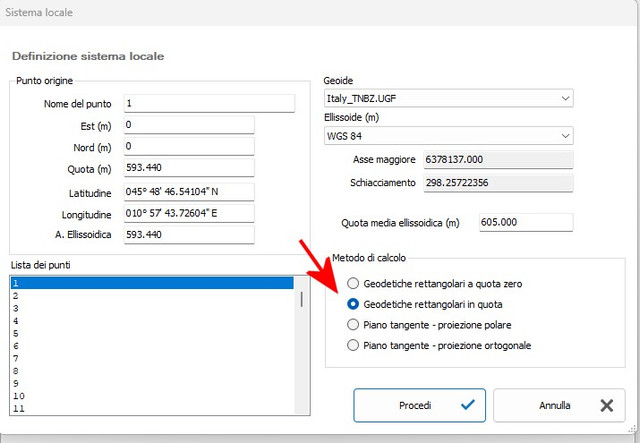Click the Quota (m) input field
The width and height of the screenshot is (640, 443).
(189, 168)
